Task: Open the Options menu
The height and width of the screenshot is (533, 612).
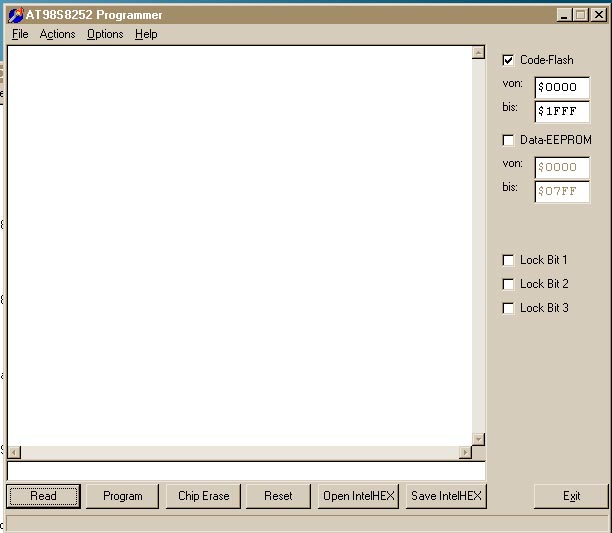Action: [x=105, y=34]
